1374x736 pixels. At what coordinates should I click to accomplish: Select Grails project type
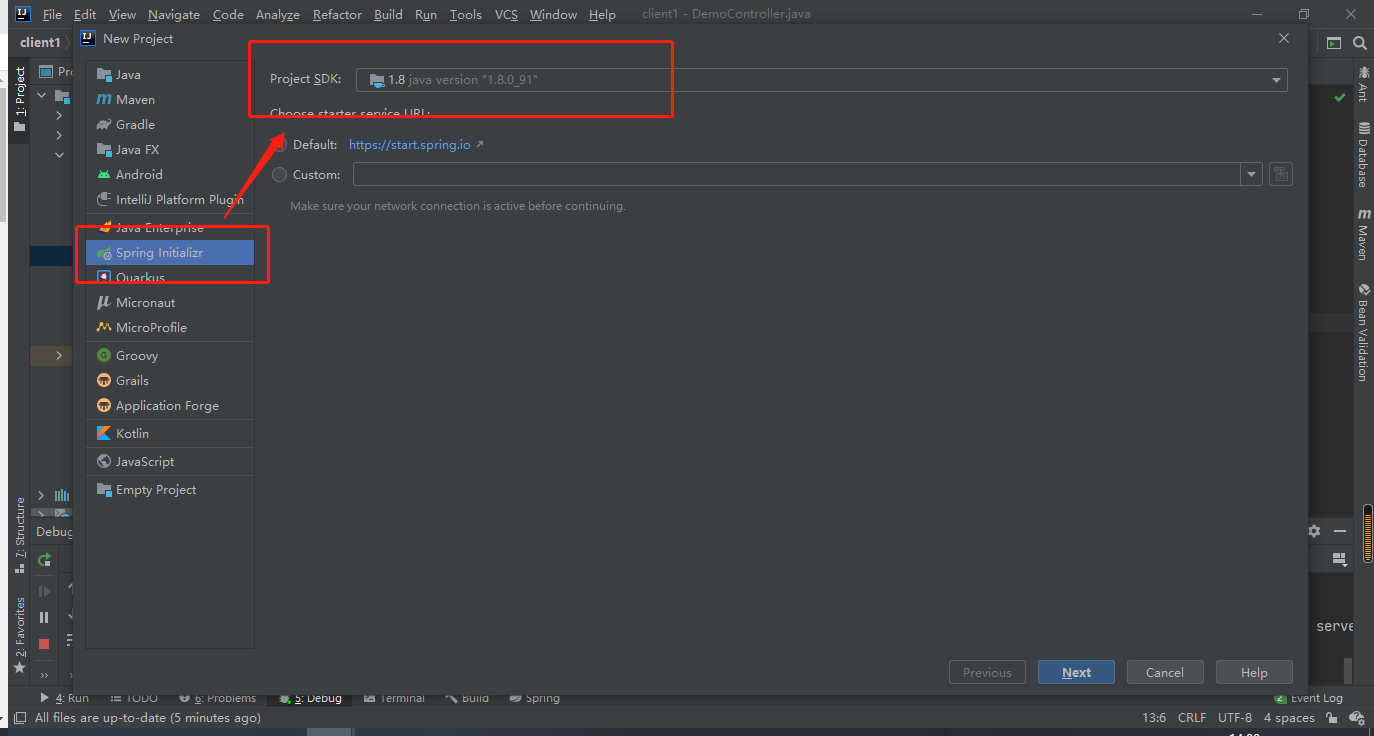[170, 380]
